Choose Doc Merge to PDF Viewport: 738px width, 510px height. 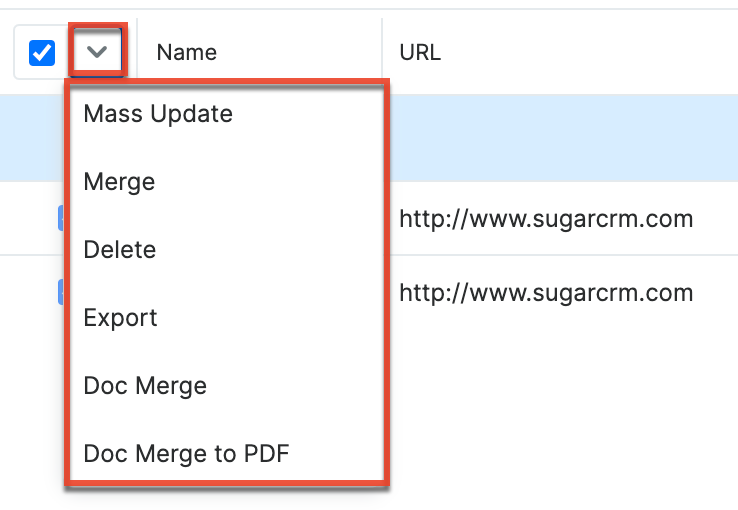pos(186,454)
